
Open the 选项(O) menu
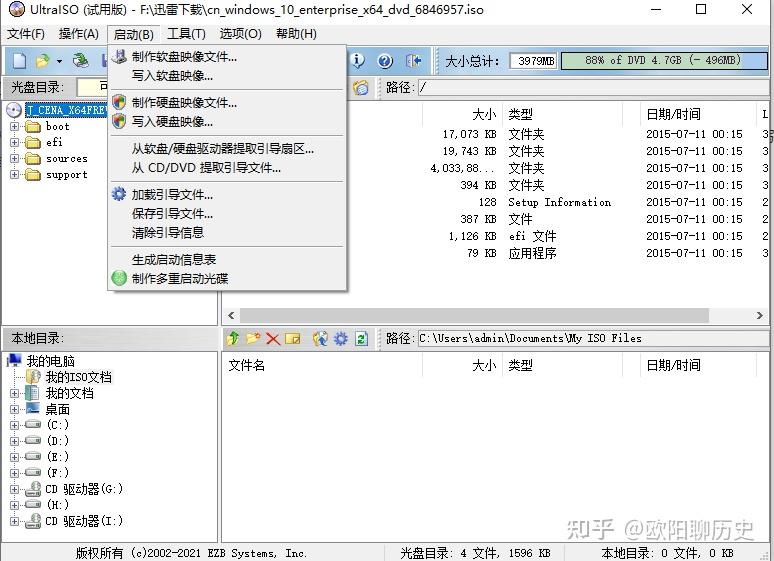pos(240,34)
